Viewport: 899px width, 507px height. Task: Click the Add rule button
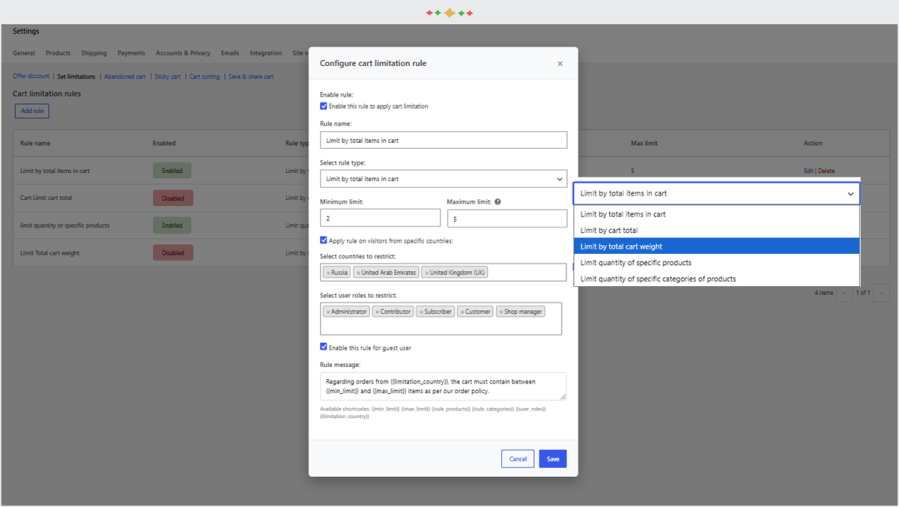point(32,111)
